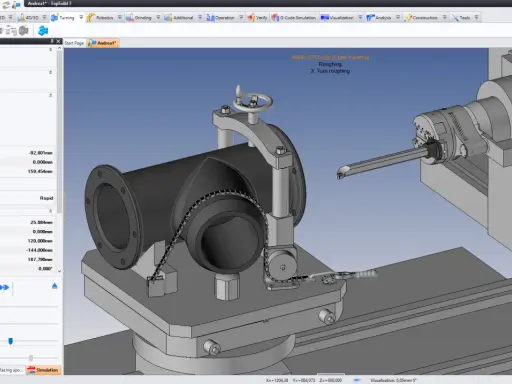Screen dimensions: 512x384
Task: Select the Simulation bottom panel tab
Action: (43, 370)
